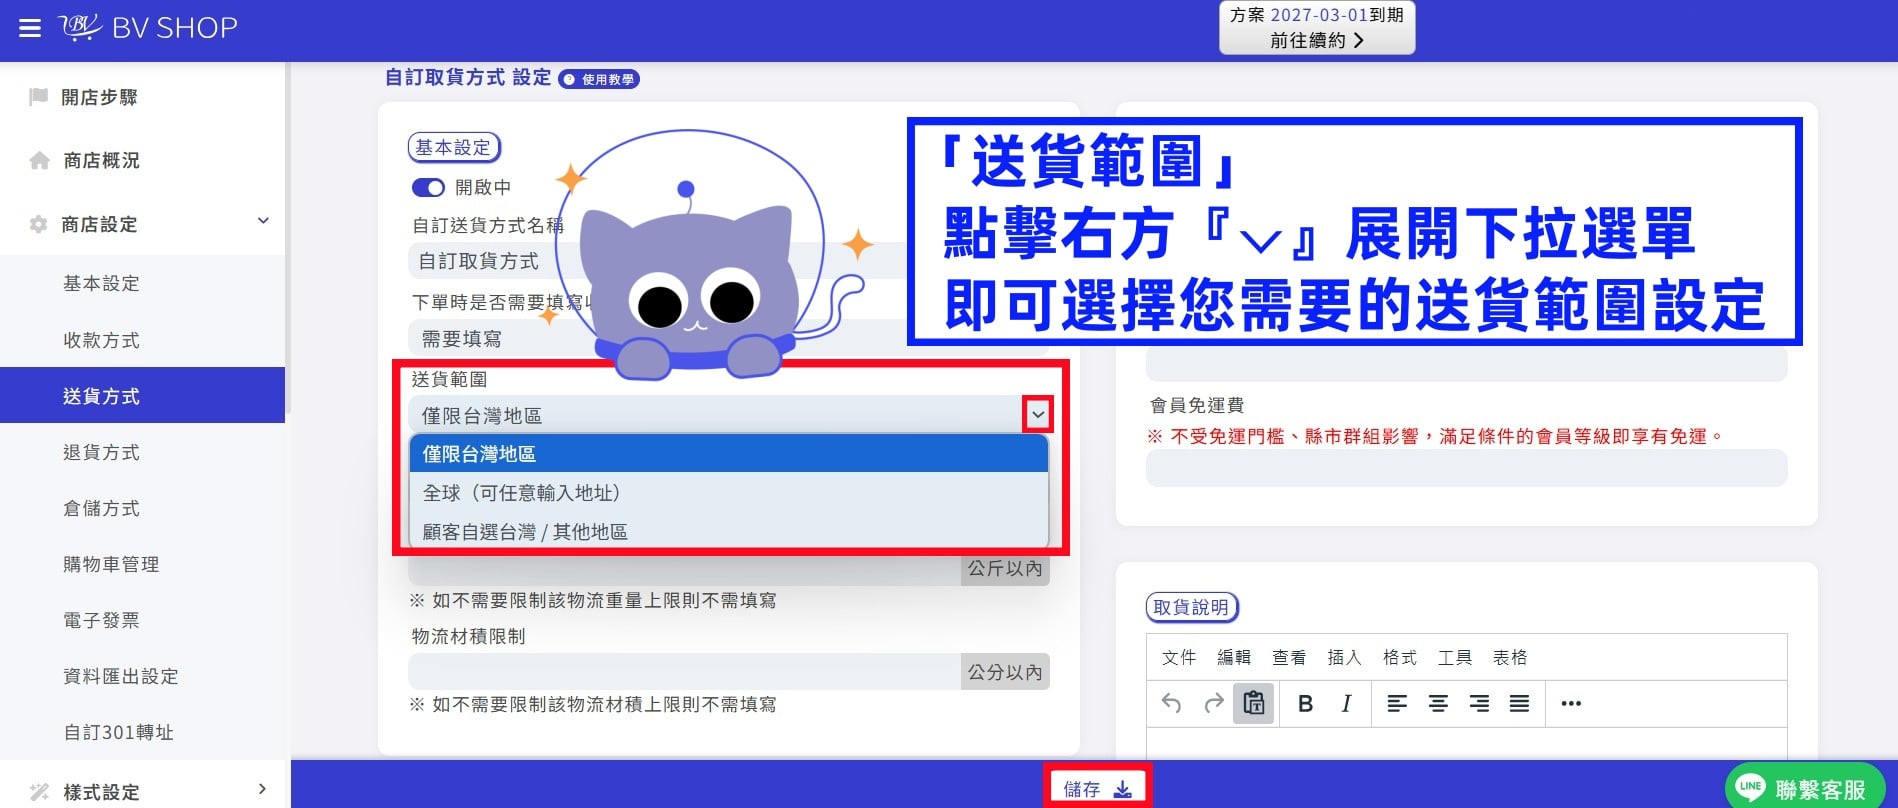The image size is (1898, 808).
Task: Open the 編輯 editor menu
Action: tap(1234, 657)
